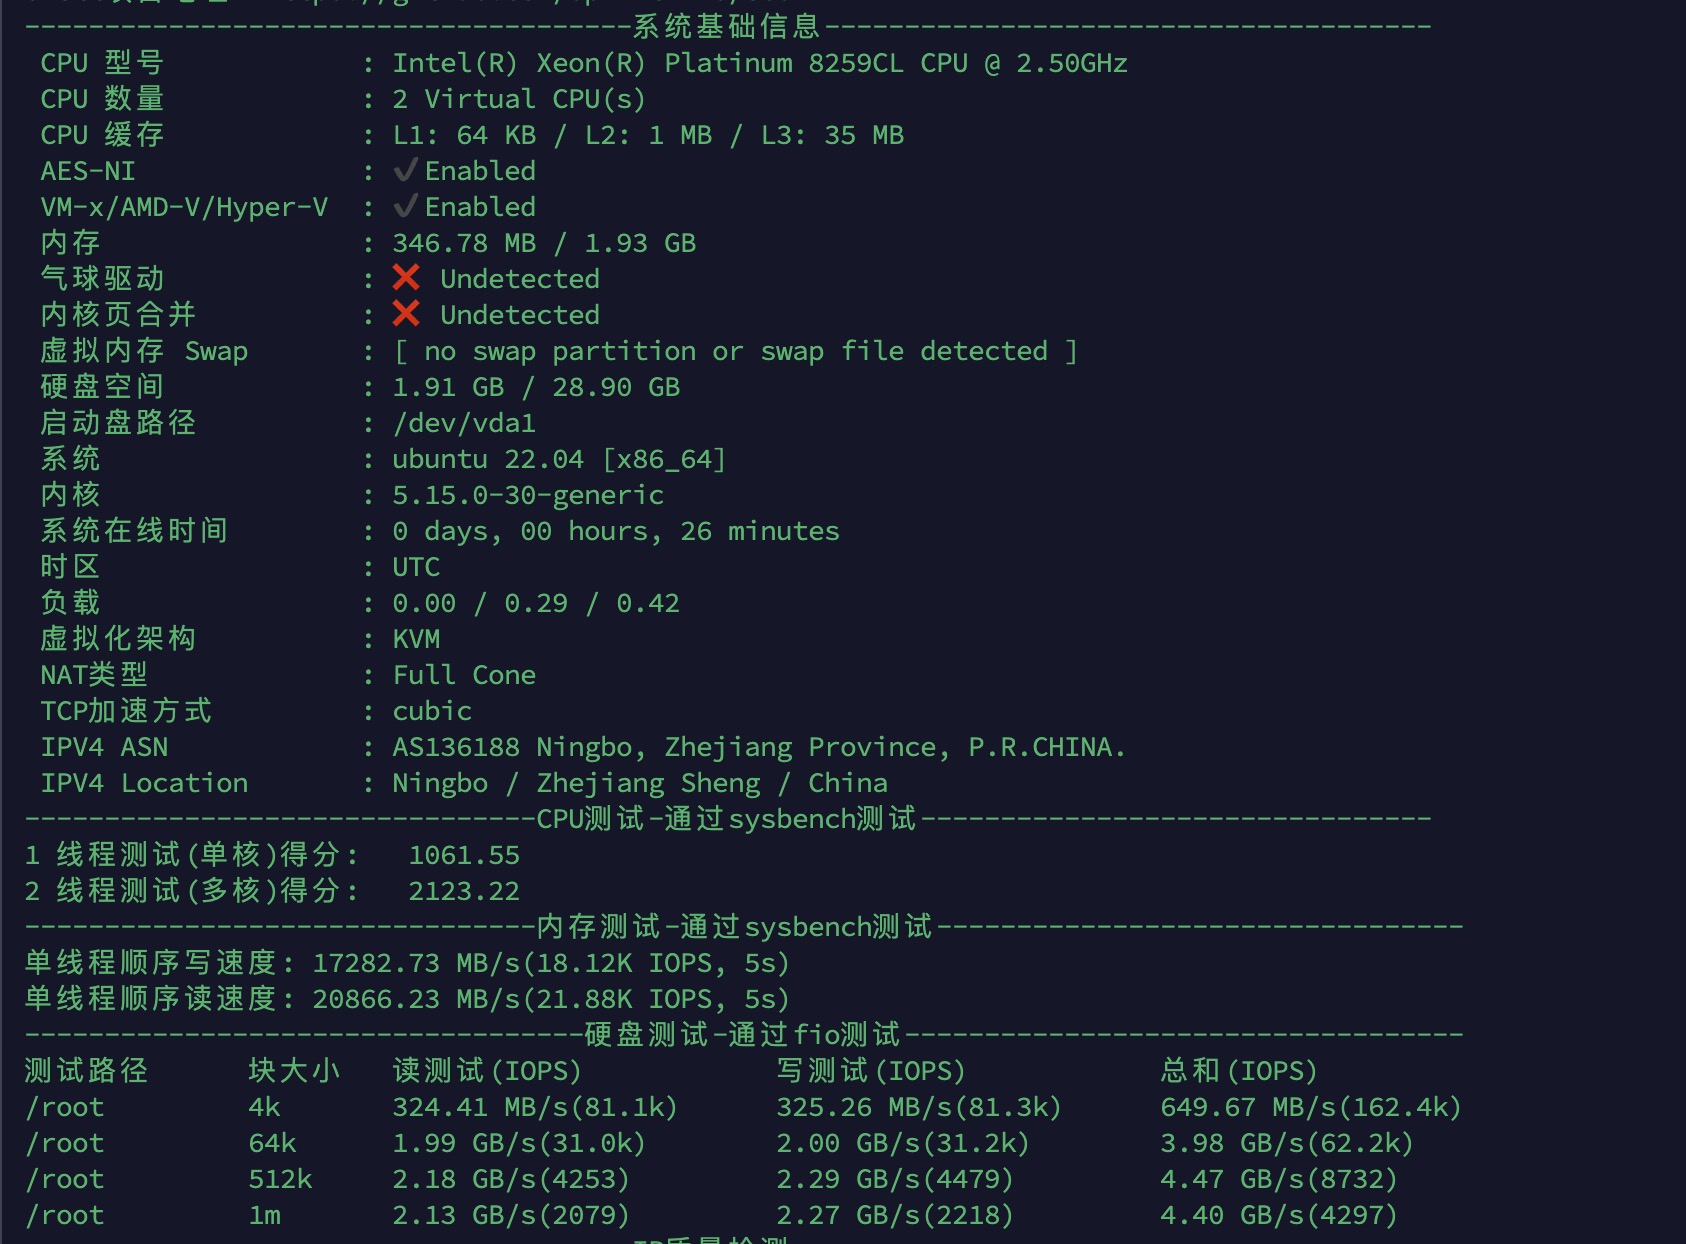Click the 读测试(IOPS) column header

pos(487,1071)
